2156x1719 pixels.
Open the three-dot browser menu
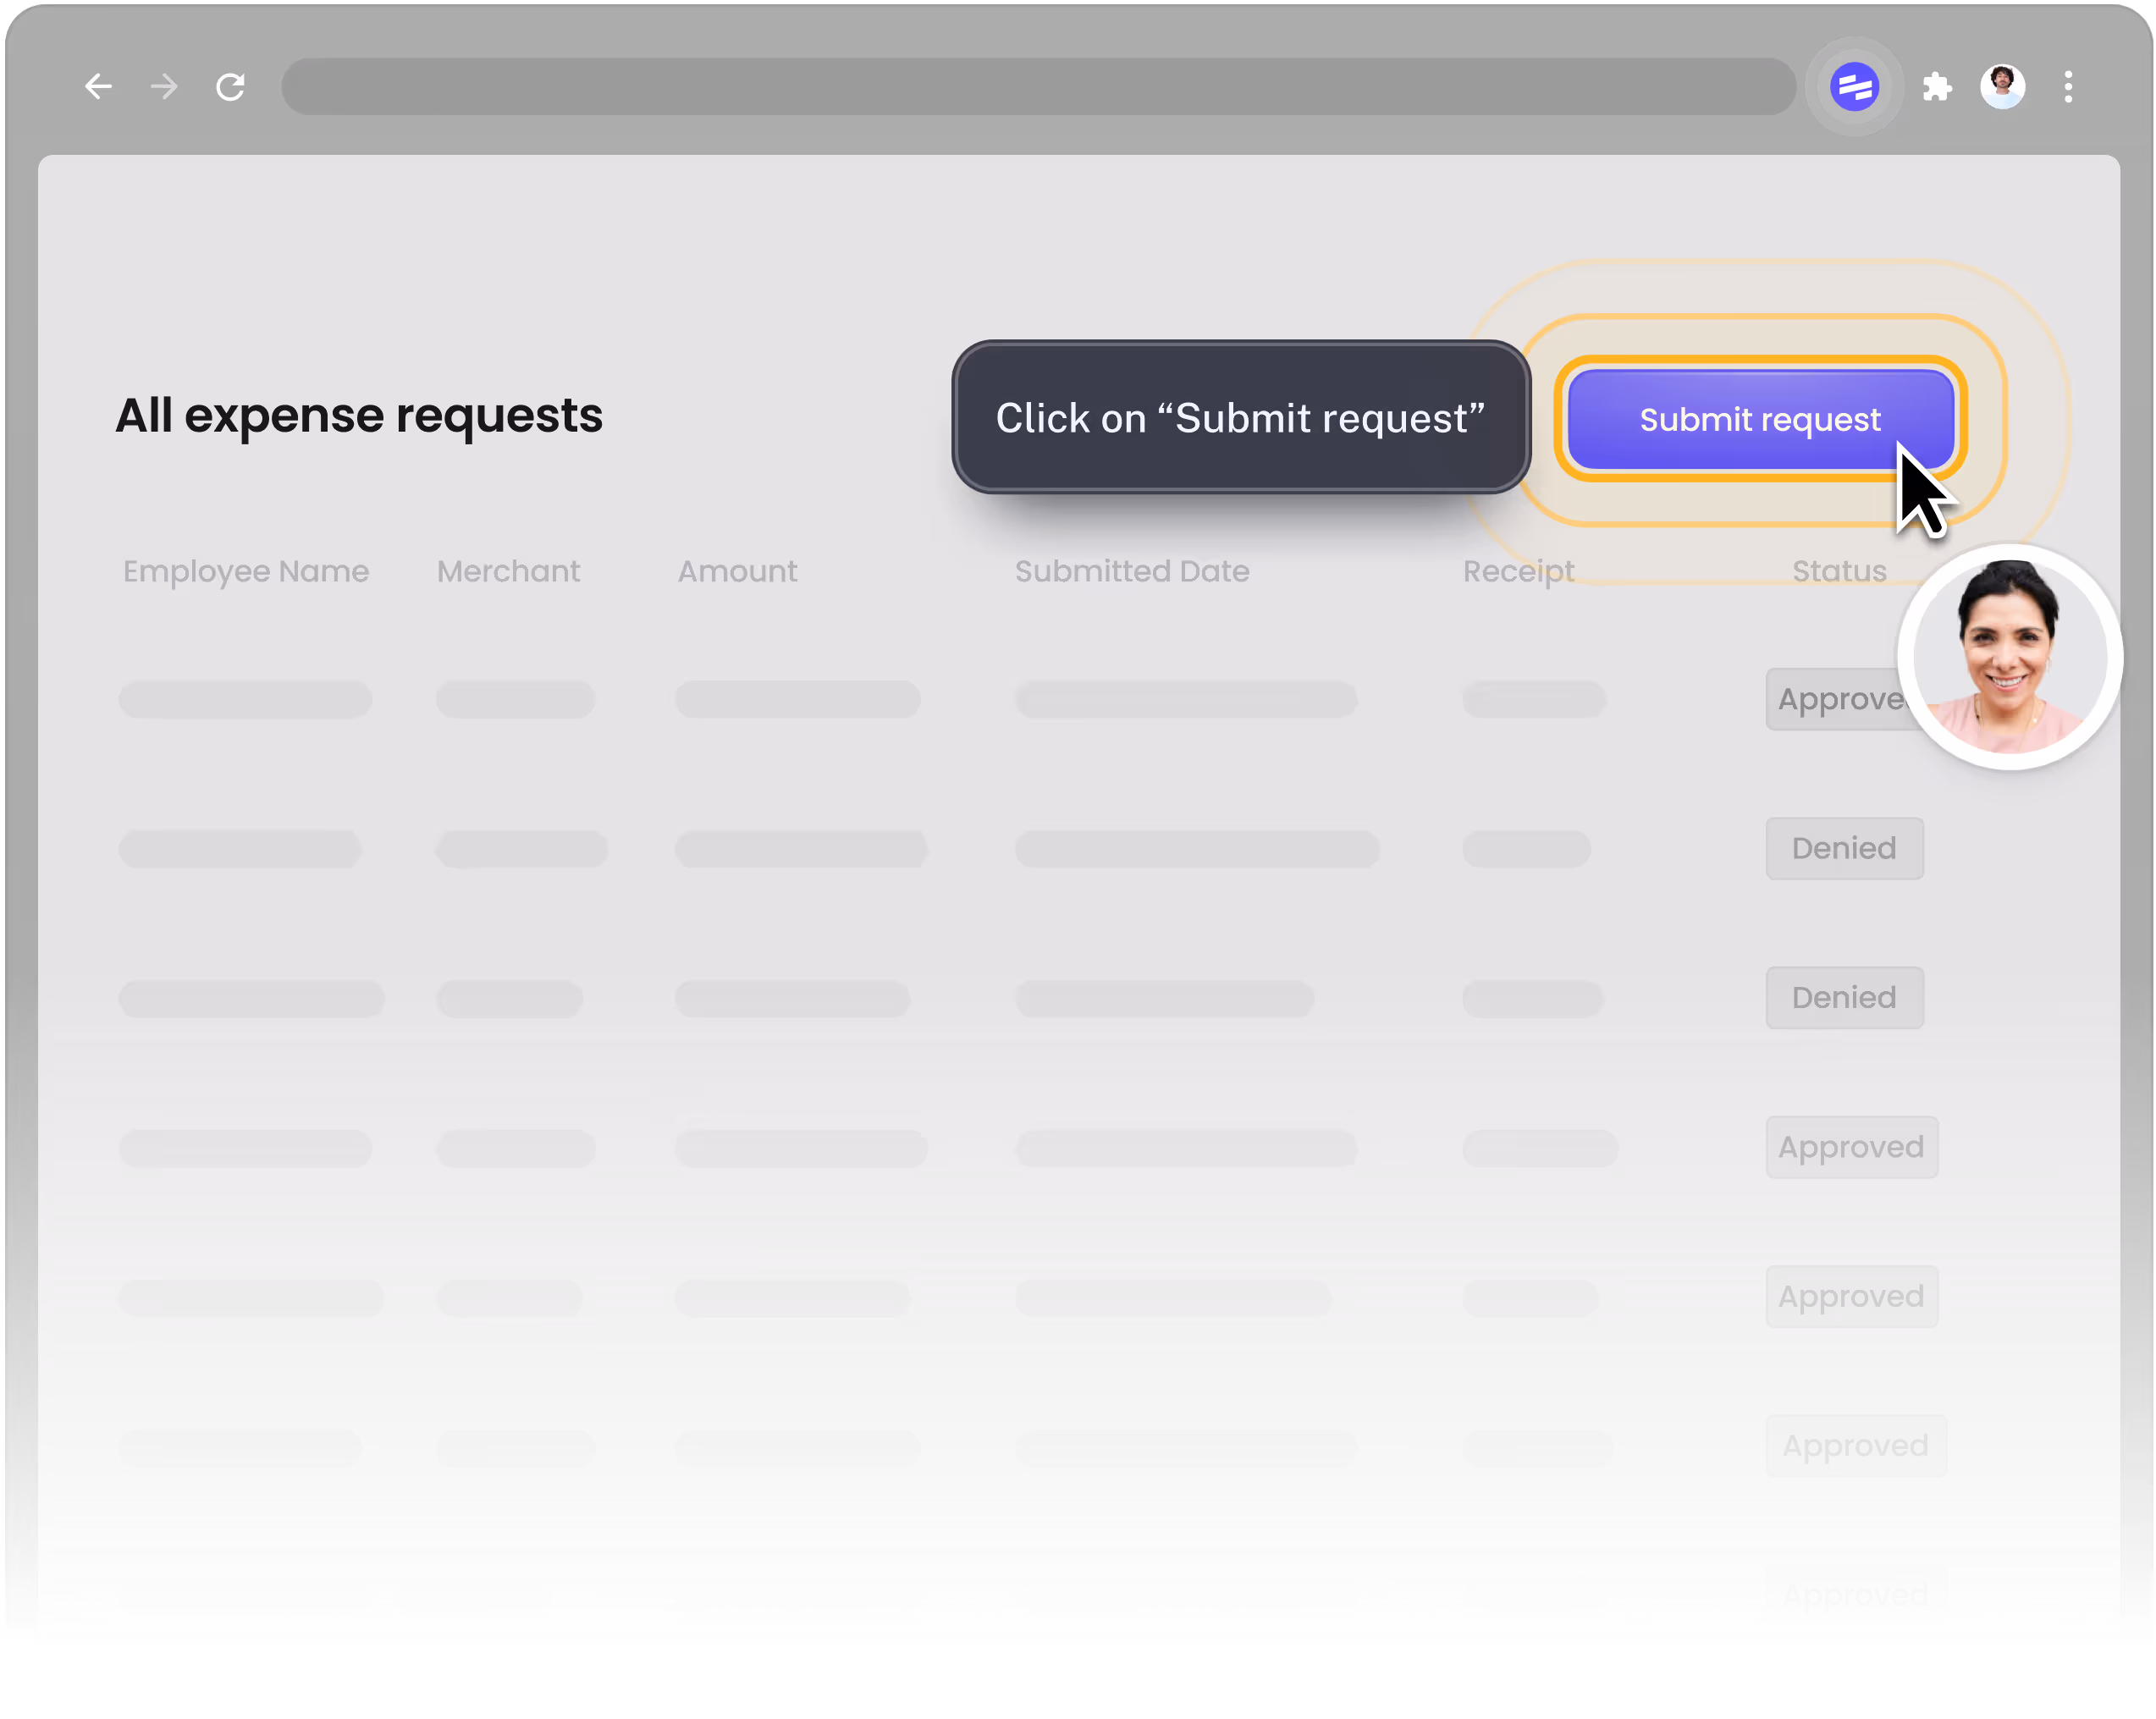(x=2068, y=87)
